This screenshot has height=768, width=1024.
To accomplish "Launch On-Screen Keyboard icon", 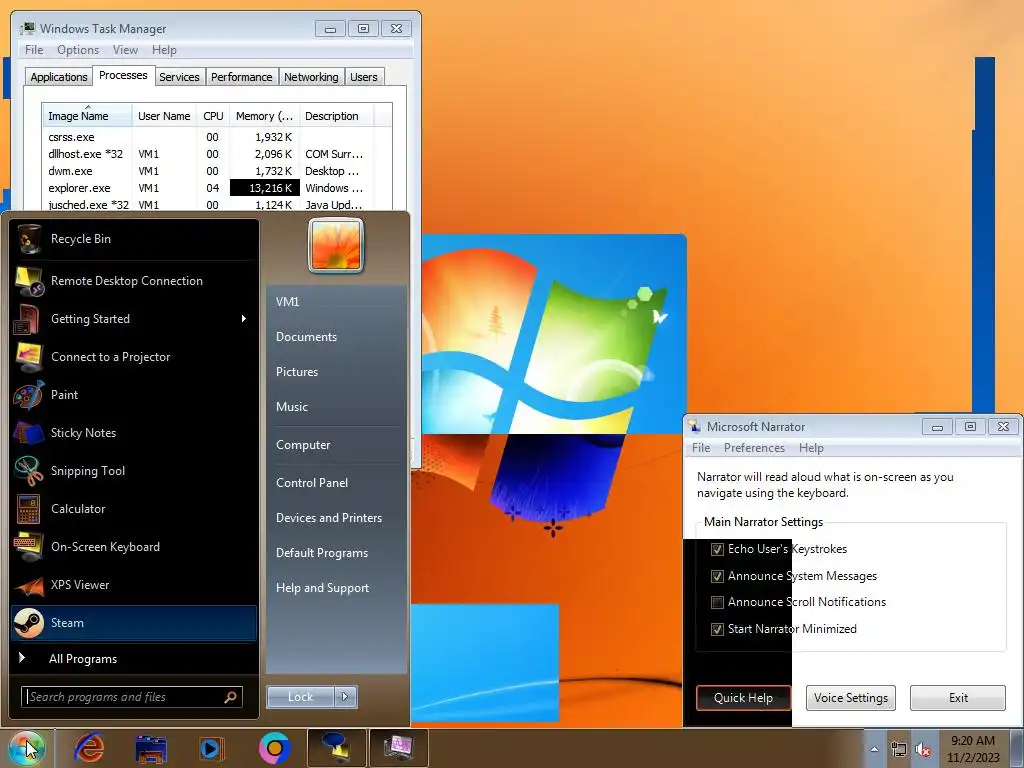I will click(29, 547).
